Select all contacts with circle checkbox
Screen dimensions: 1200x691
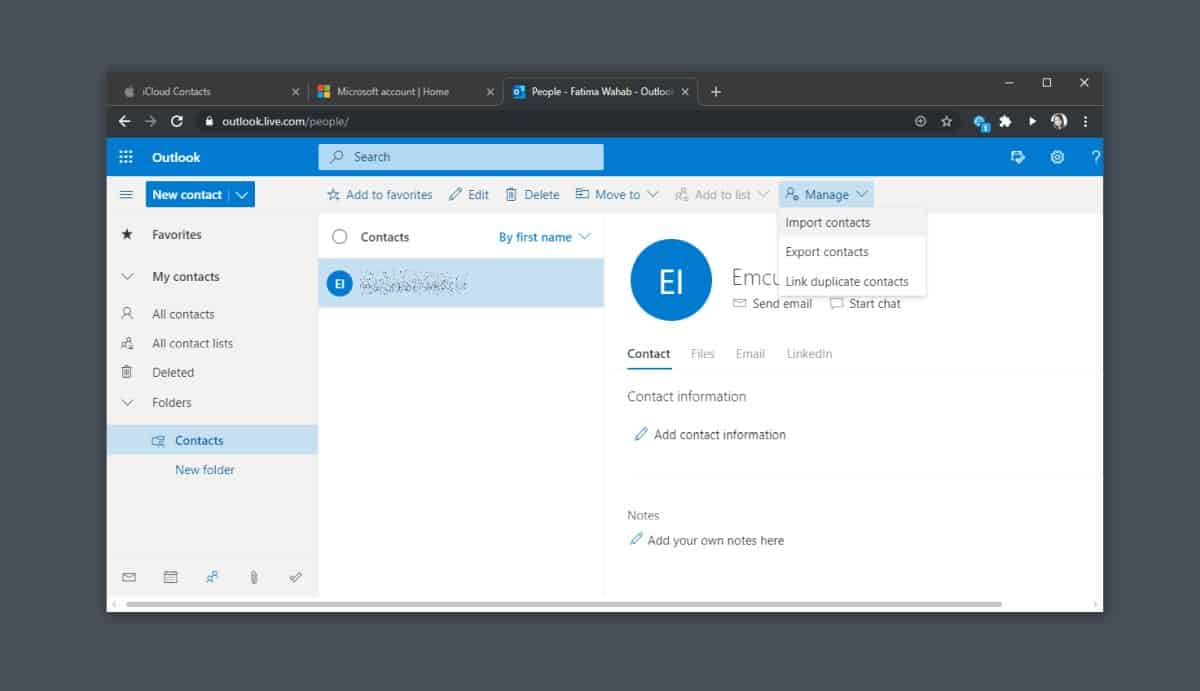coord(339,237)
